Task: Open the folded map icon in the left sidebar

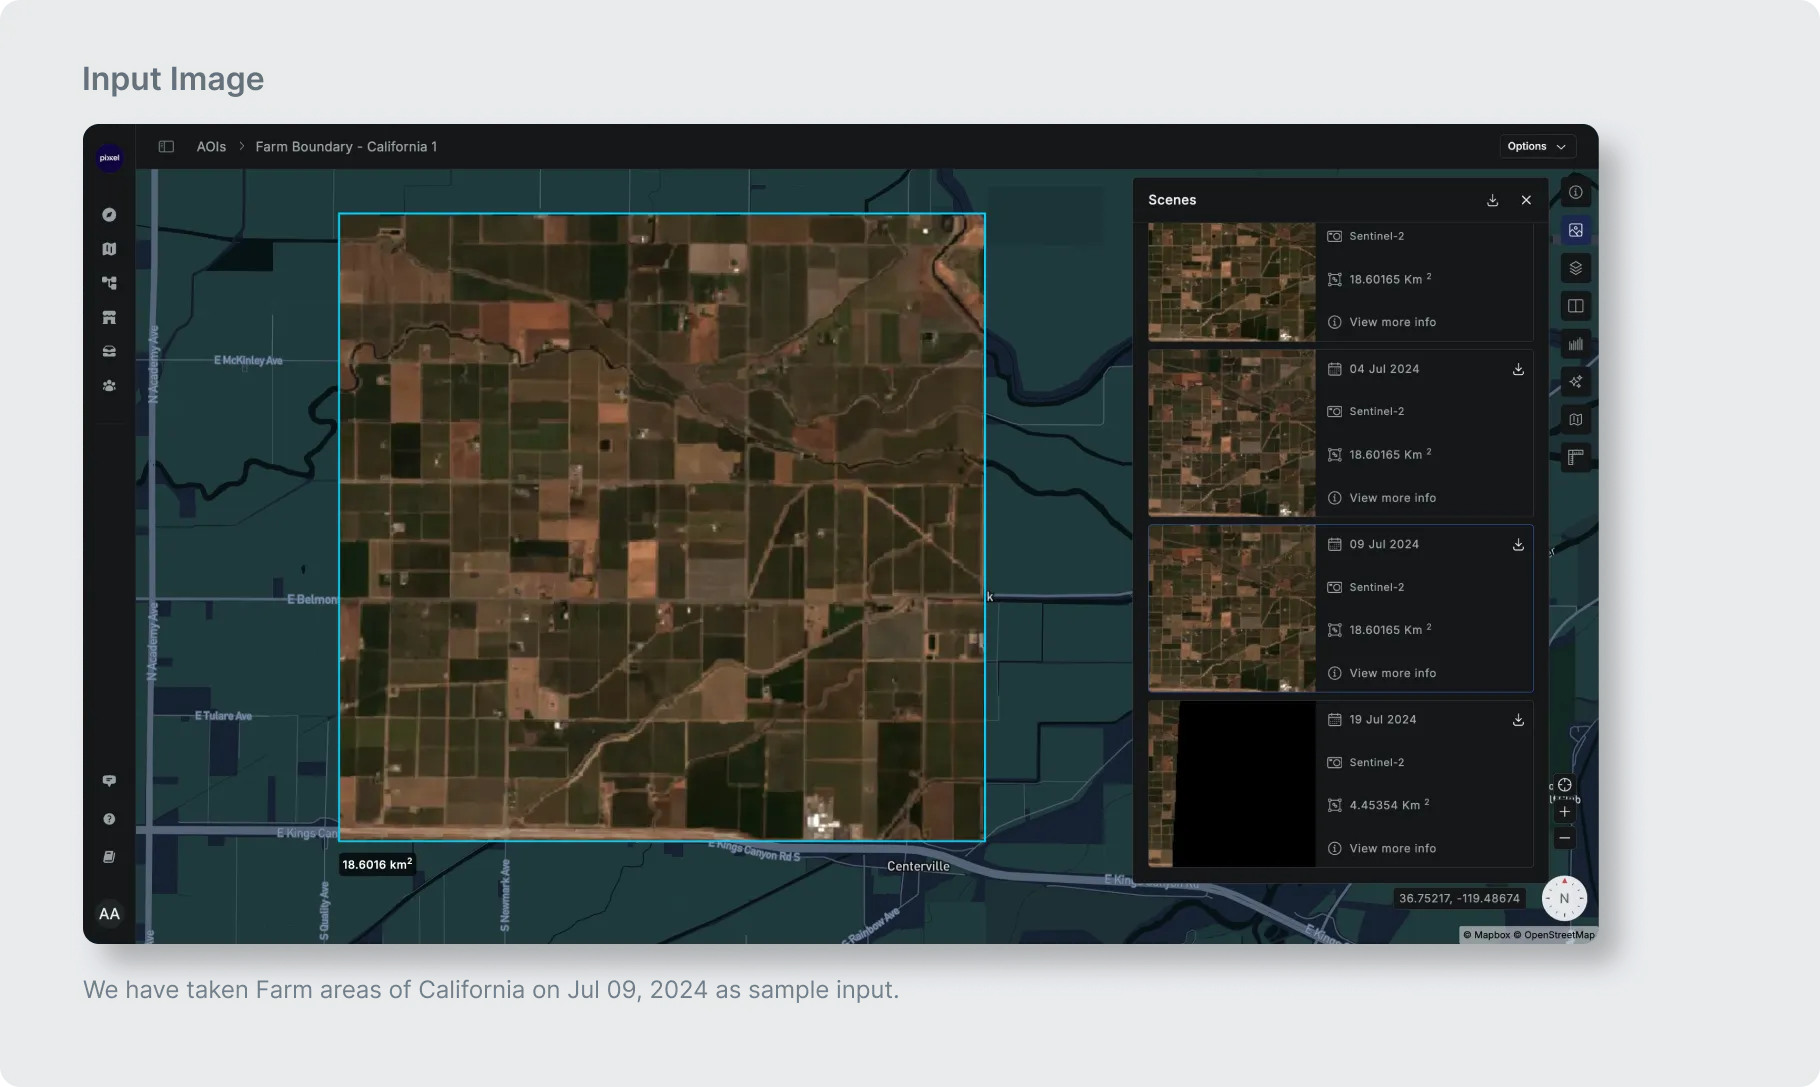Action: pyautogui.click(x=109, y=249)
